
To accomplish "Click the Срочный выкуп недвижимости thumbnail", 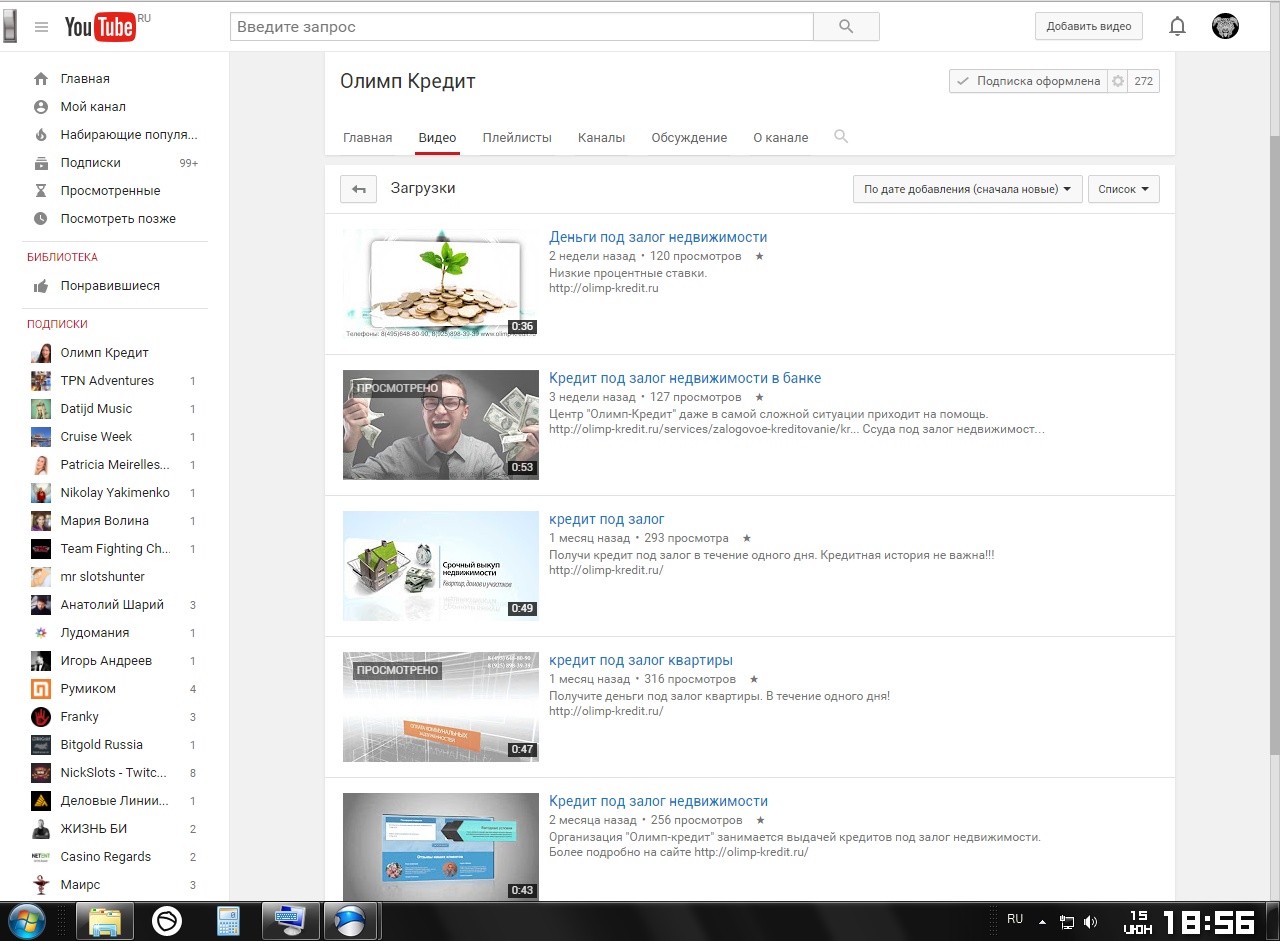I will (441, 566).
